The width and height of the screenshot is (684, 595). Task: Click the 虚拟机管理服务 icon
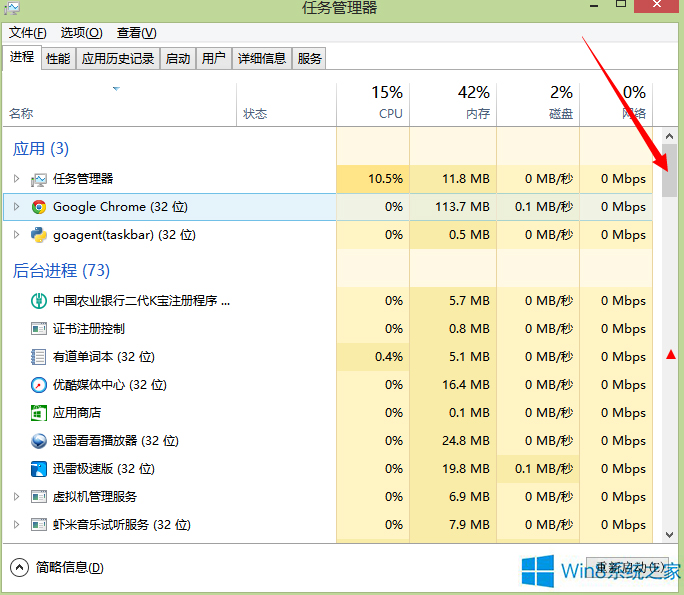pos(38,496)
